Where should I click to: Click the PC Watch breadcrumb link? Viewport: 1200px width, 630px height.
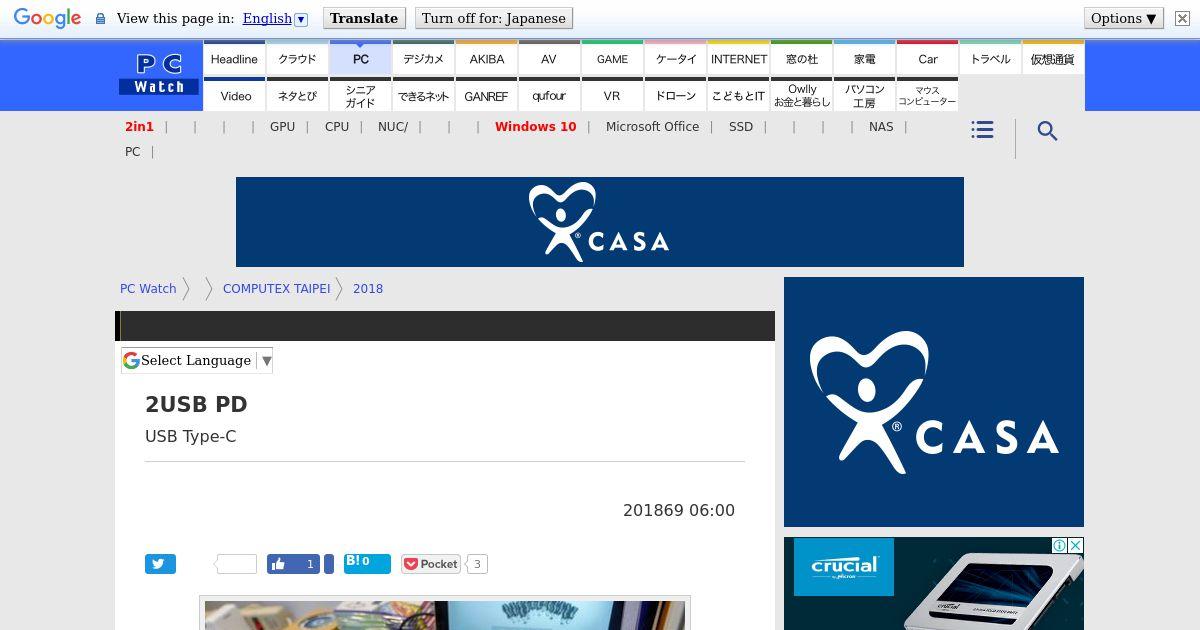pyautogui.click(x=148, y=288)
